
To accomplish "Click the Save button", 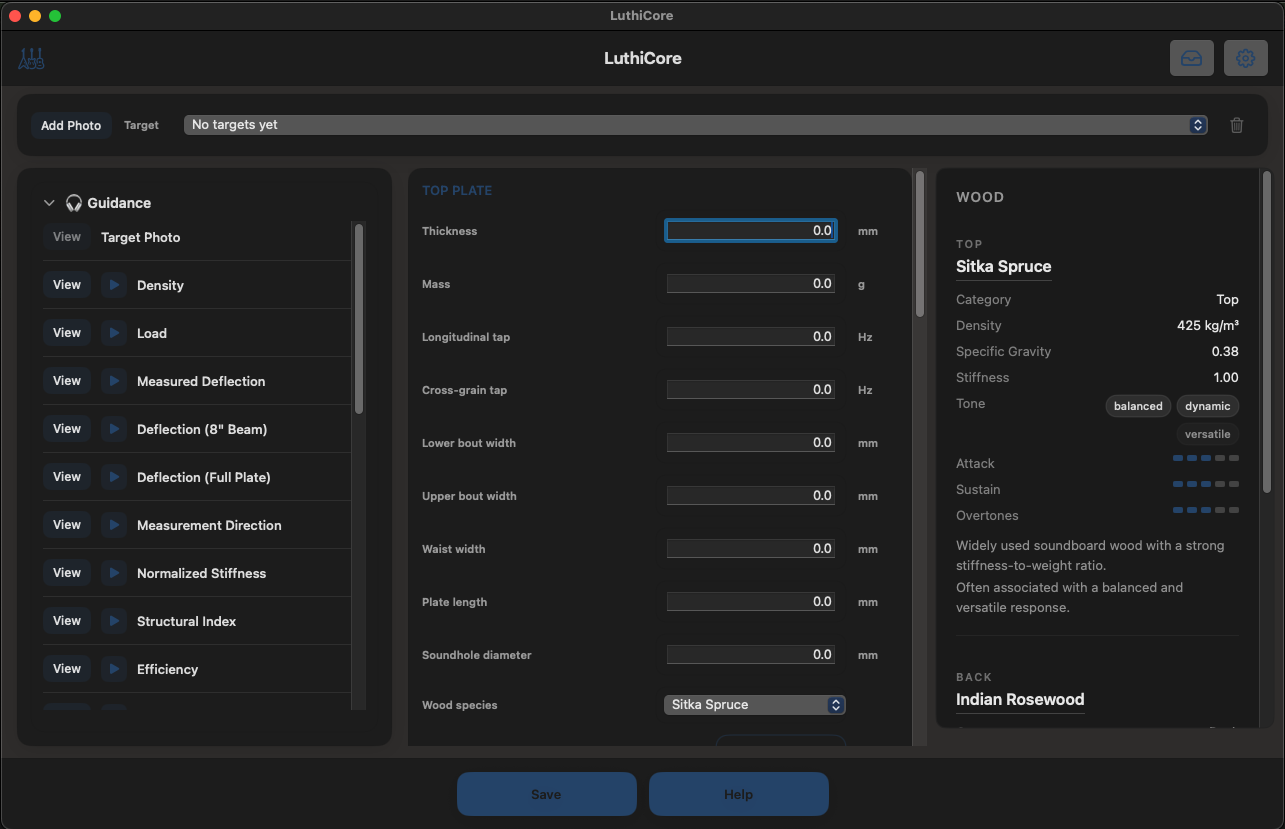I will pos(547,794).
